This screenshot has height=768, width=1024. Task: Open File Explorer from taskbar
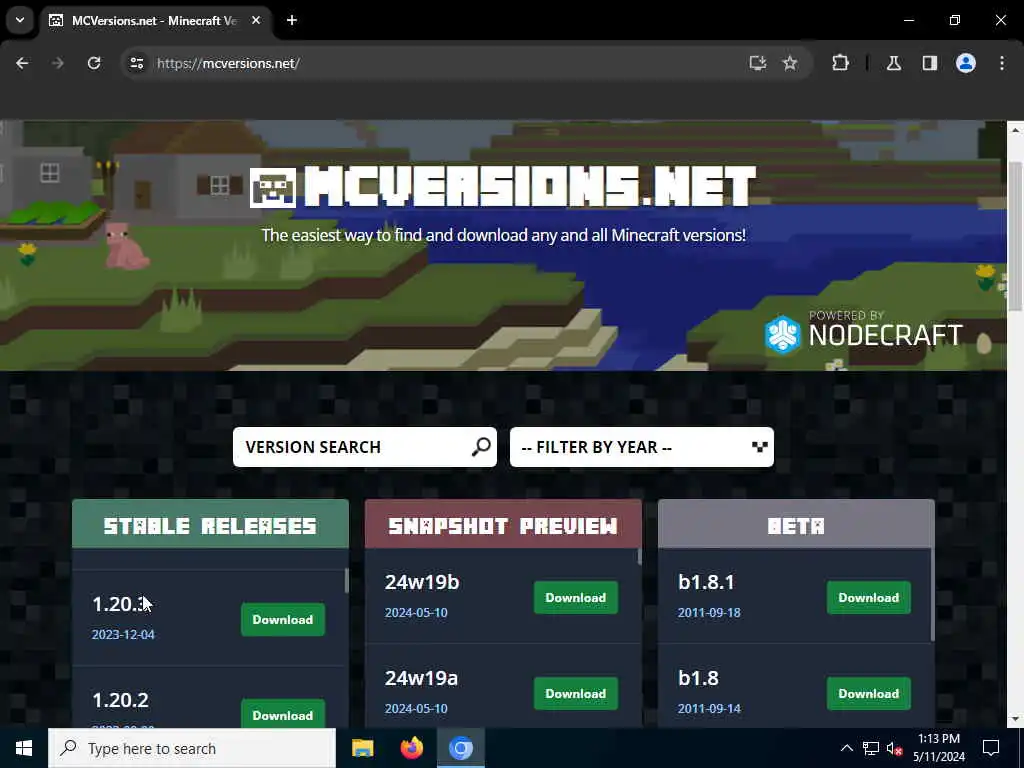tap(362, 748)
